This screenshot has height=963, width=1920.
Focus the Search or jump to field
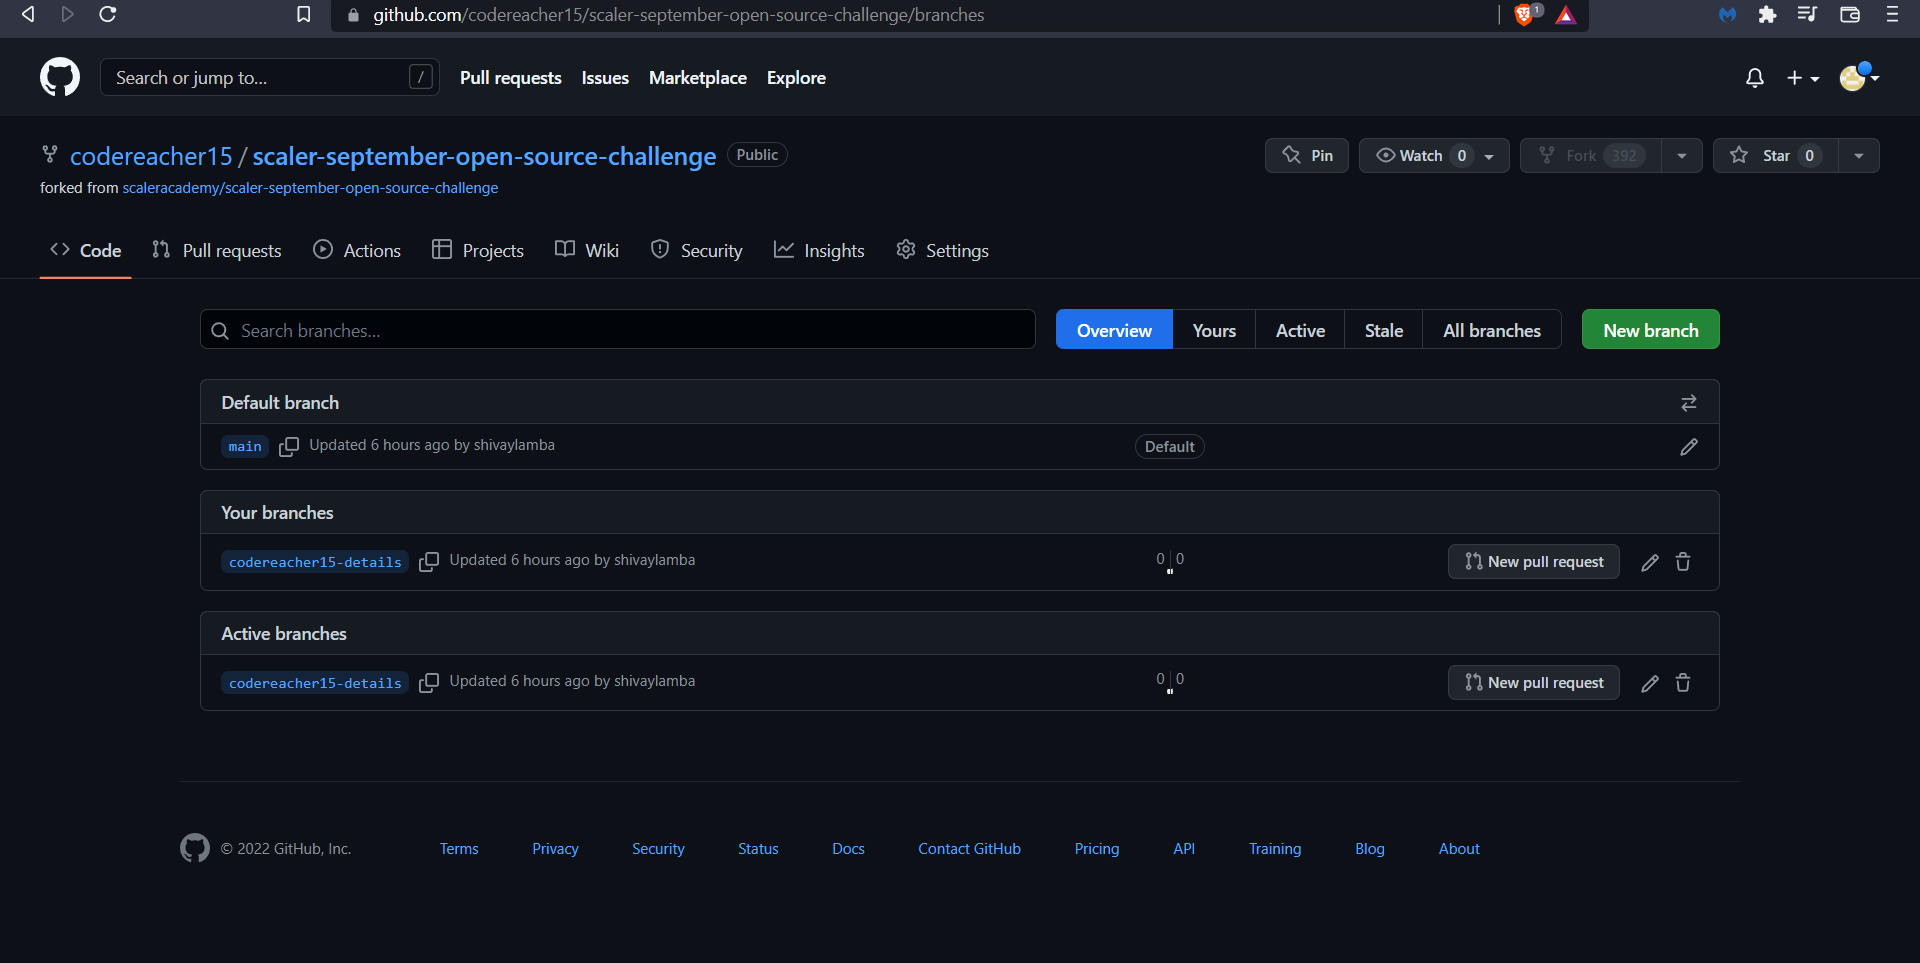[x=270, y=77]
